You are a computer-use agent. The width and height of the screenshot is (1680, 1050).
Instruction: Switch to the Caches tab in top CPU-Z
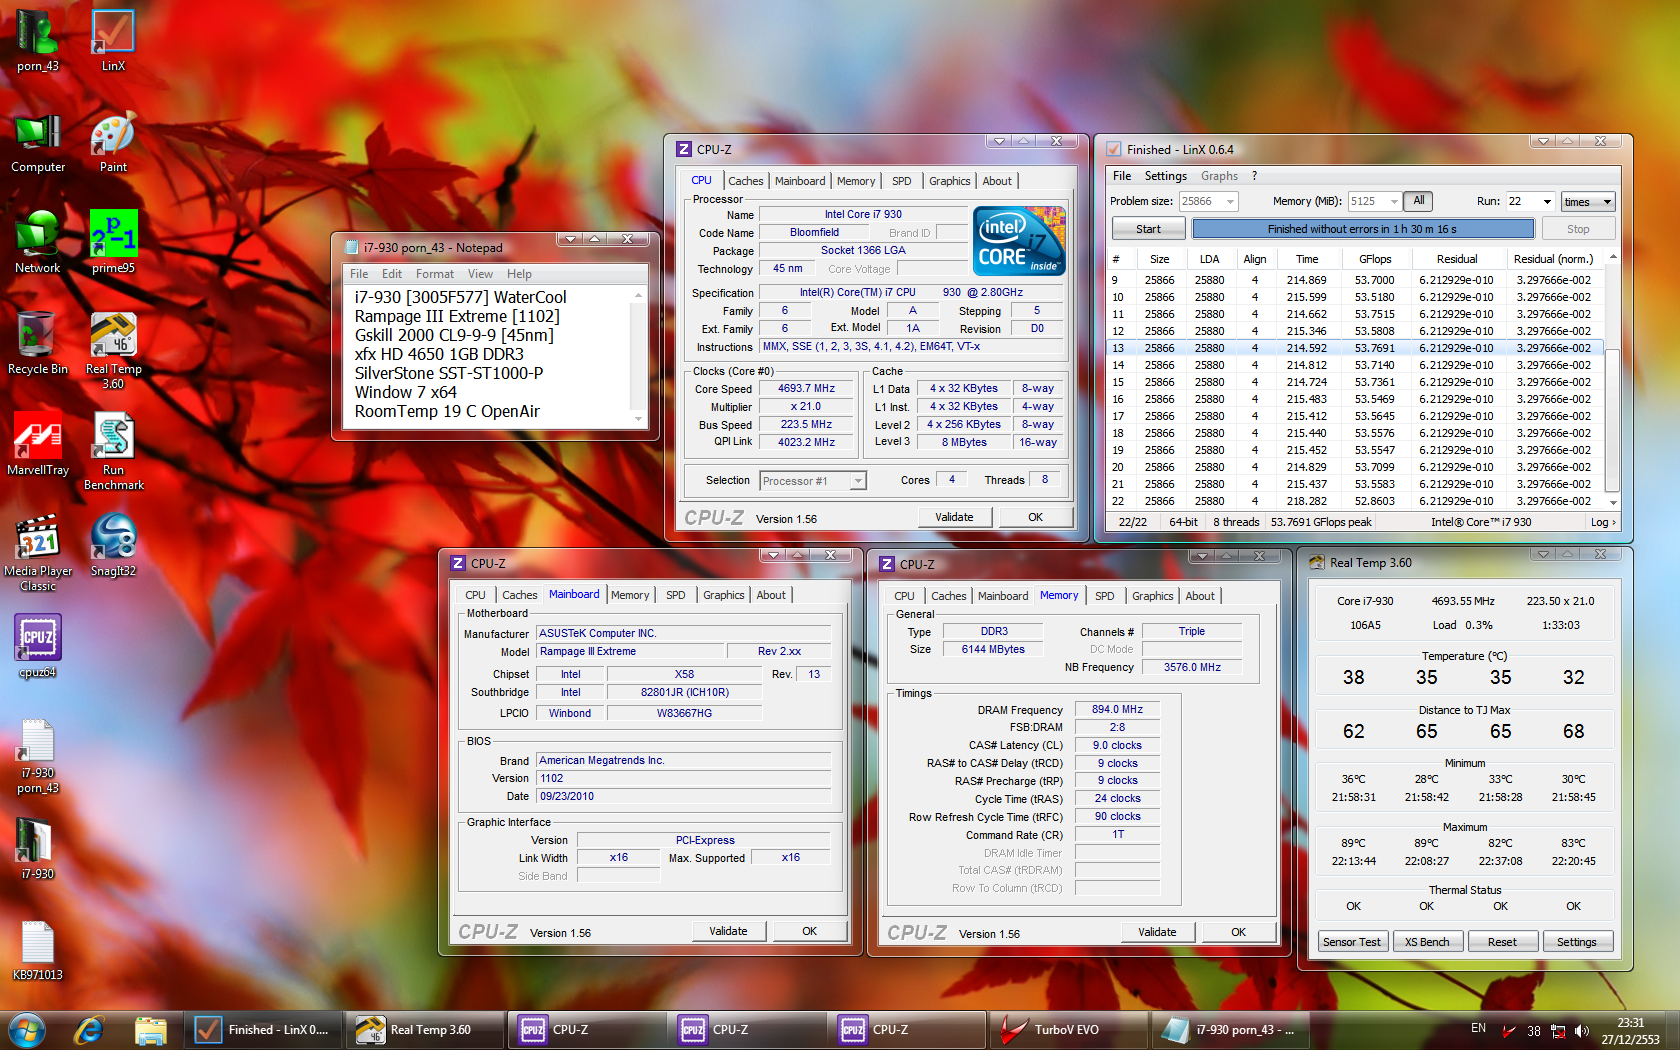745,181
